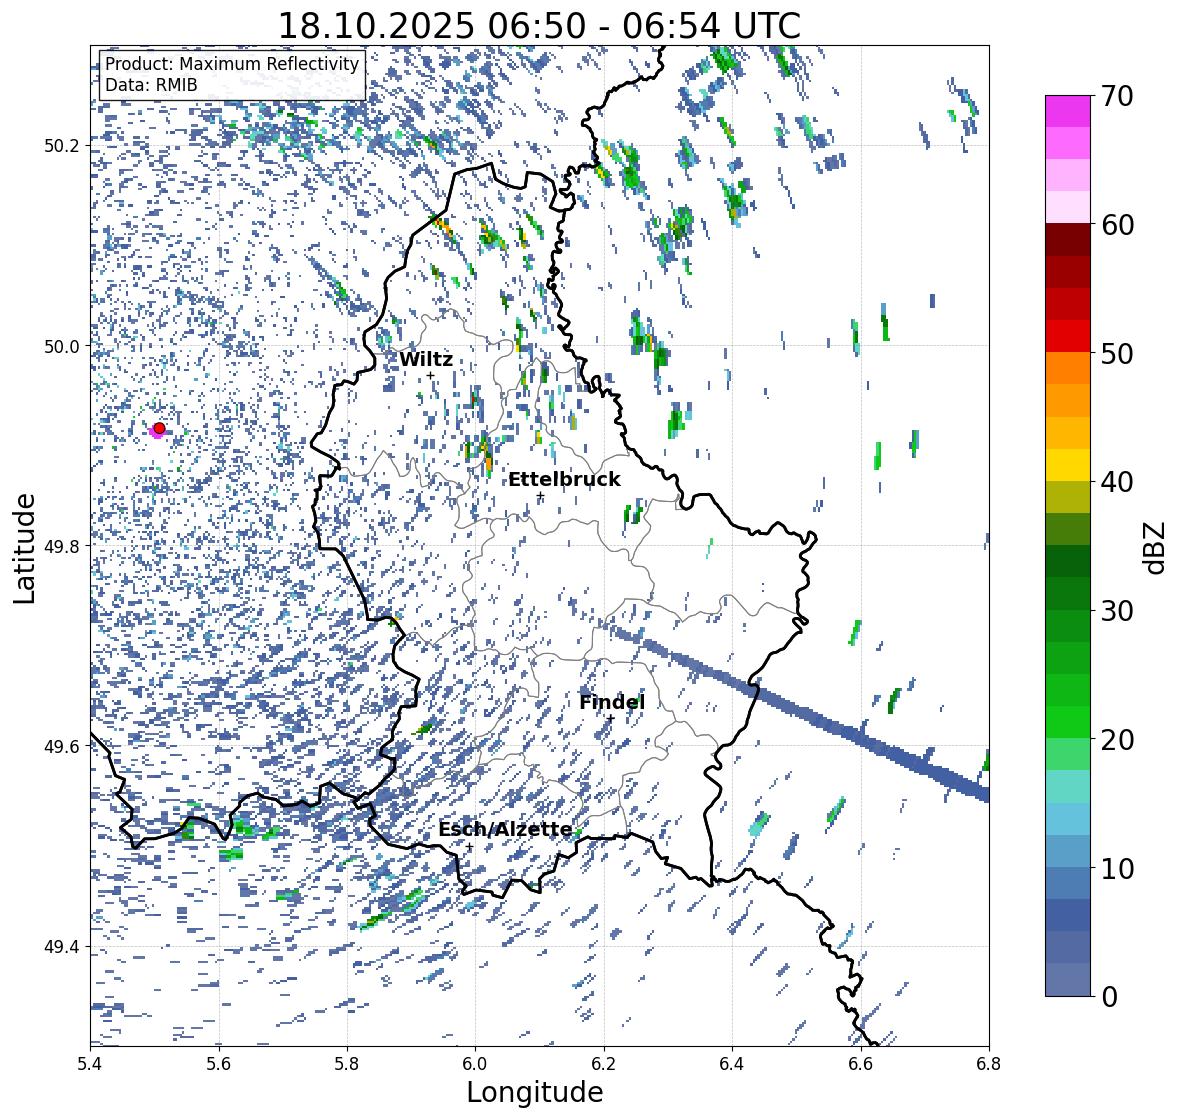Click the 49.6 latitude tick label
1179x1117 pixels.
coord(63,746)
